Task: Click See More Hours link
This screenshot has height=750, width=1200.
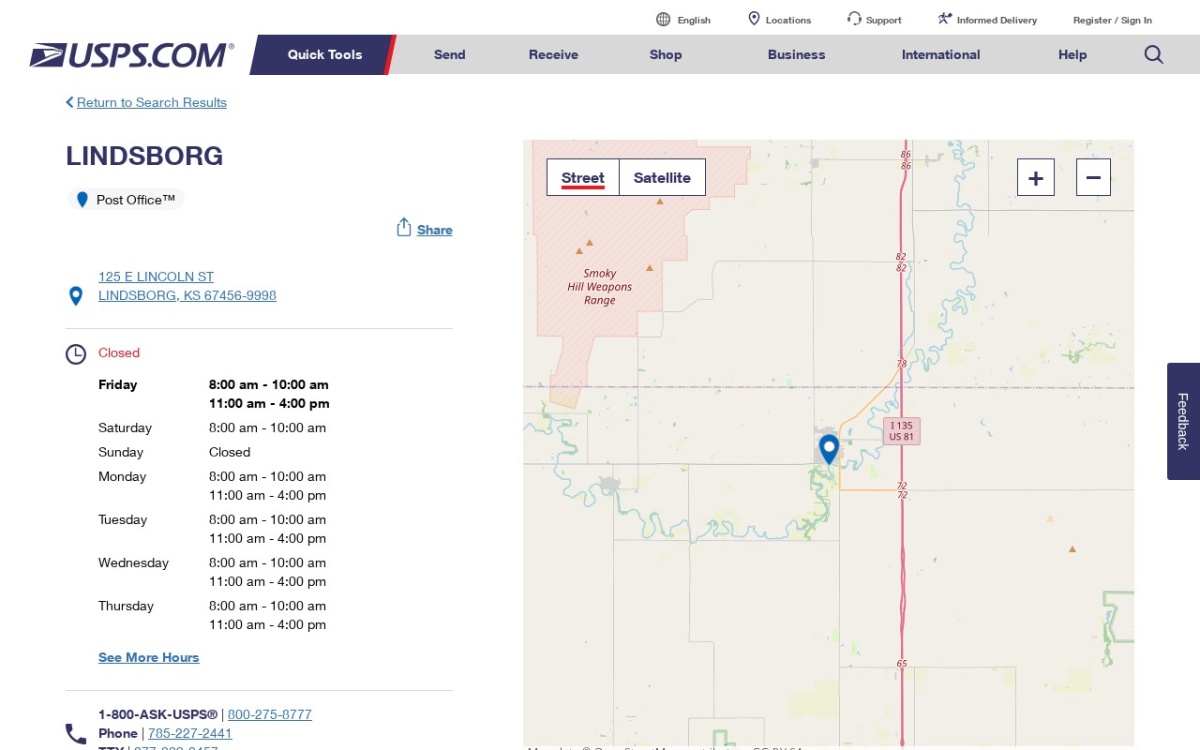Action: tap(149, 657)
